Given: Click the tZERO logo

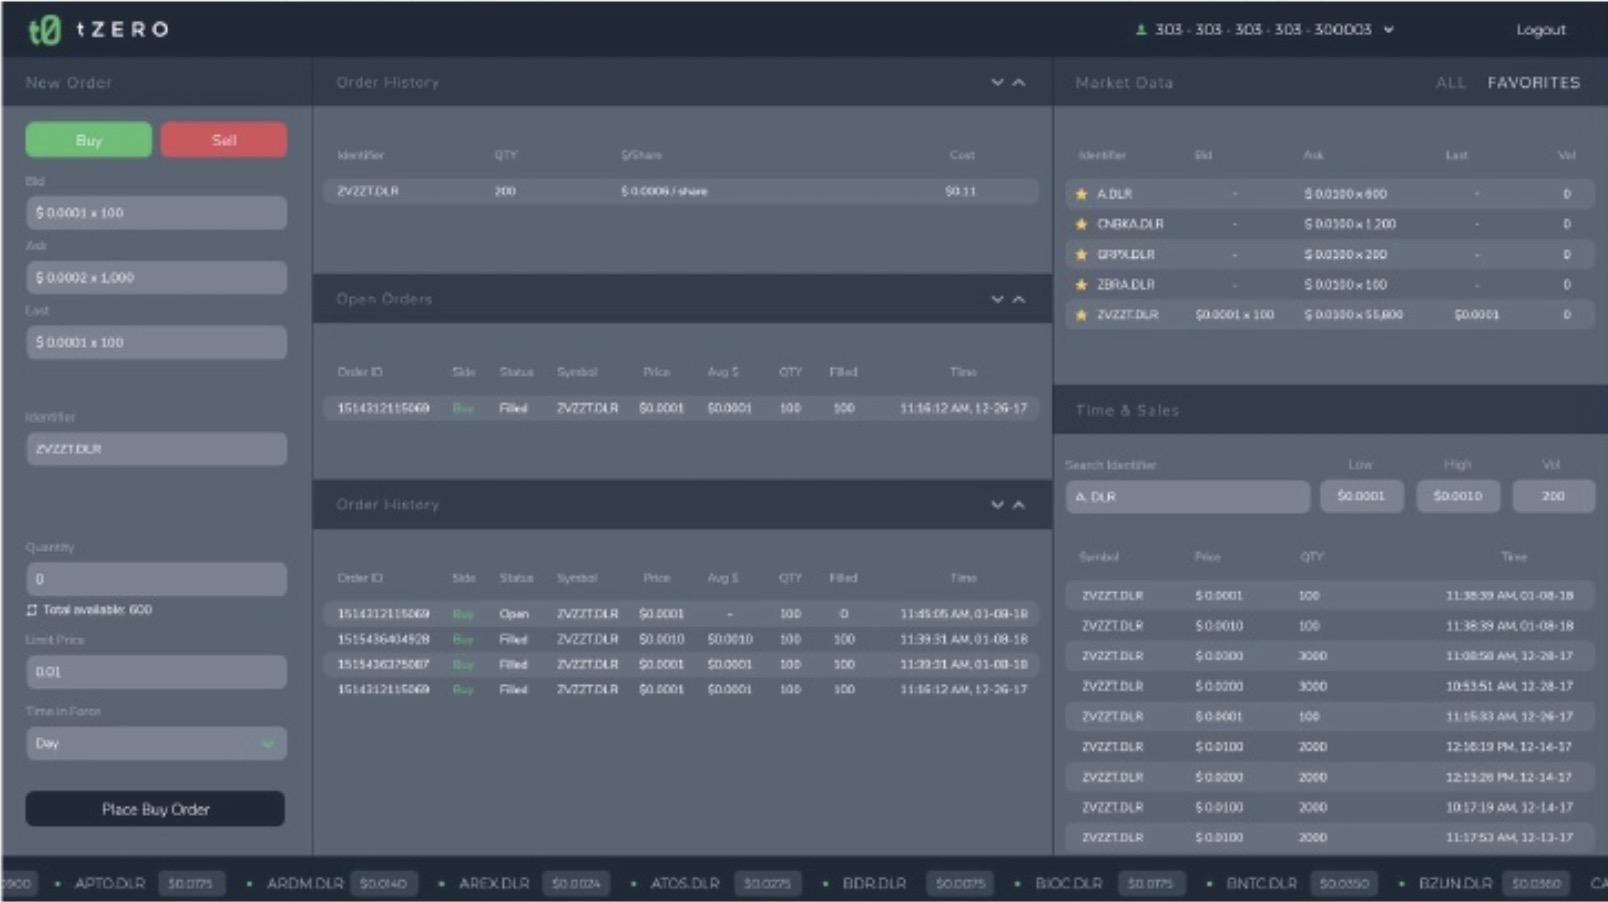Looking at the screenshot, I should (x=98, y=30).
